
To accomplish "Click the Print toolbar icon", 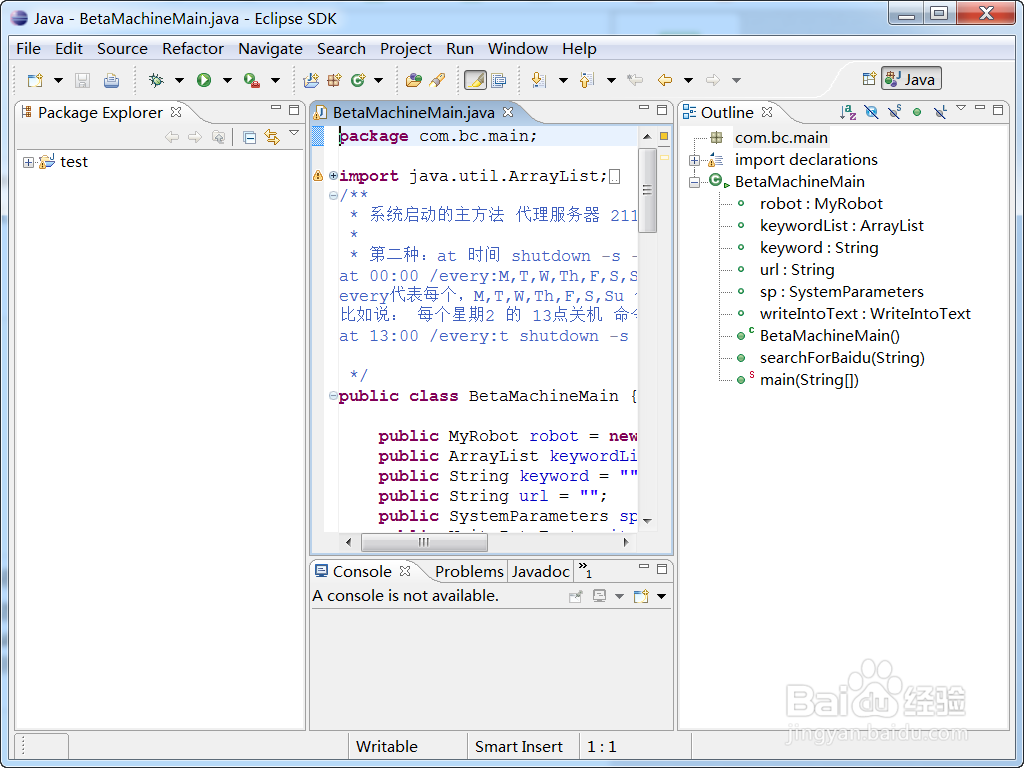I will point(112,80).
